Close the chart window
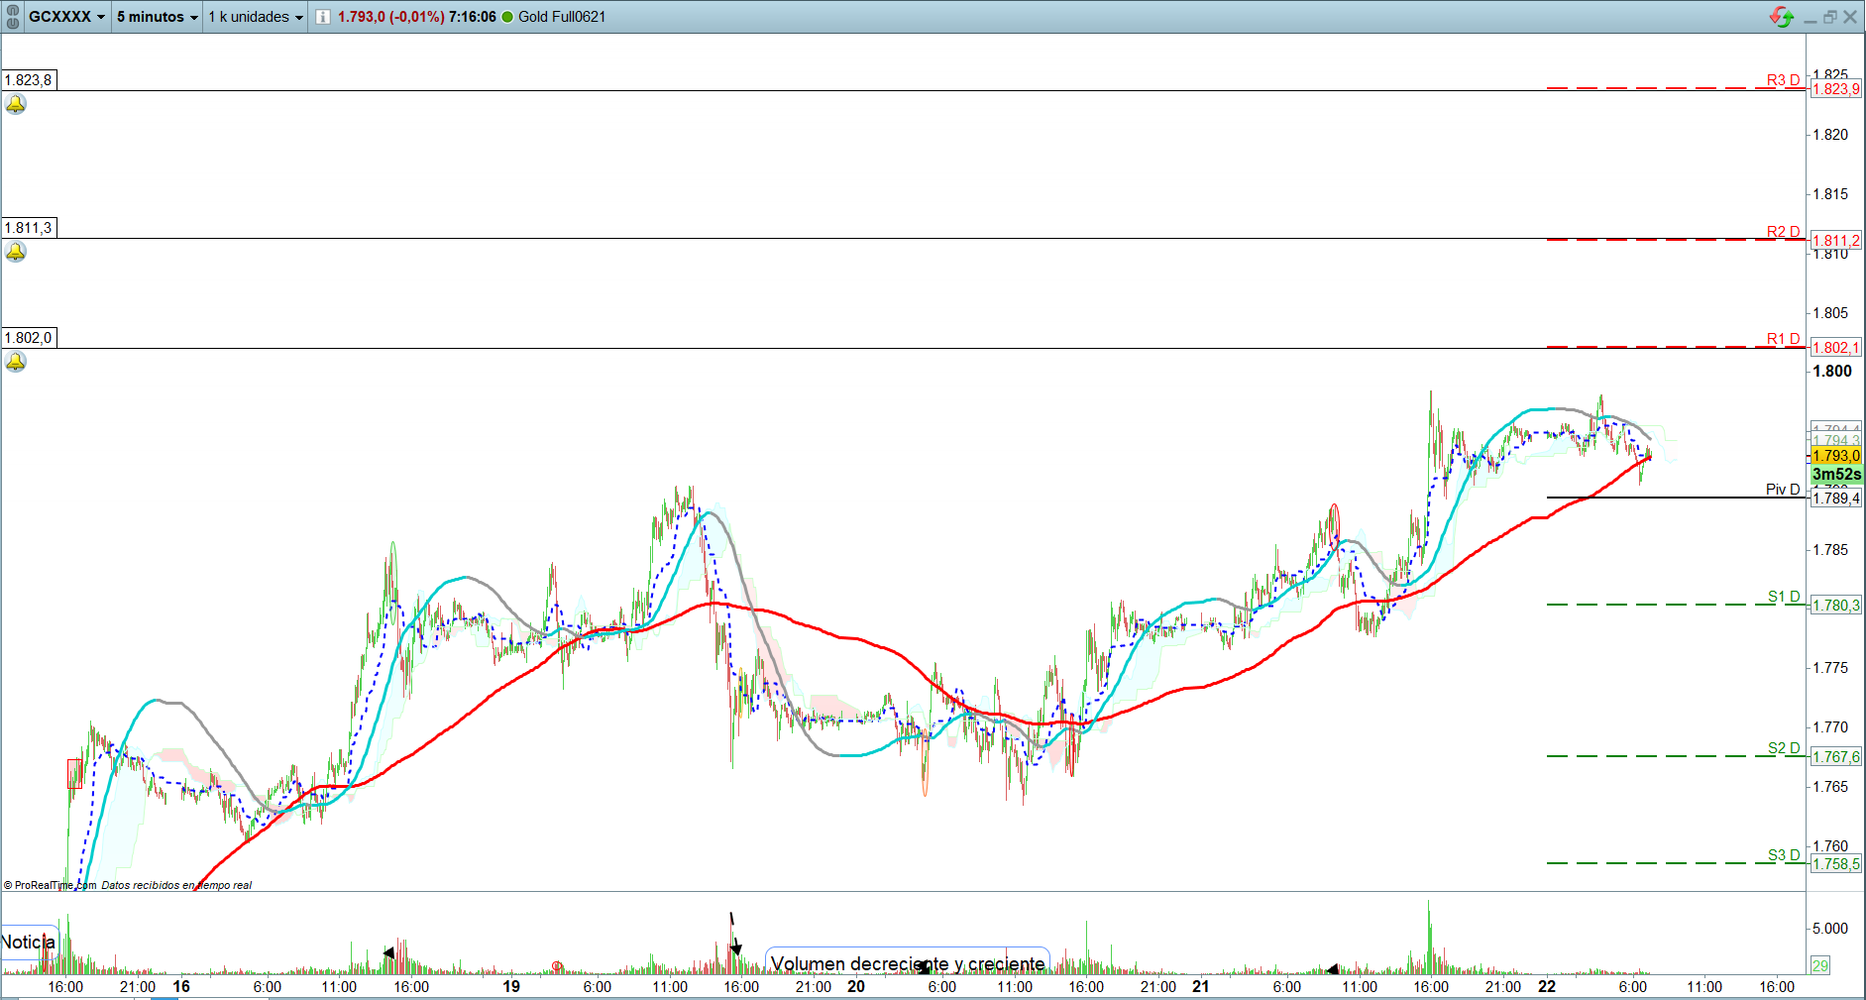1866x1000 pixels. [1850, 17]
